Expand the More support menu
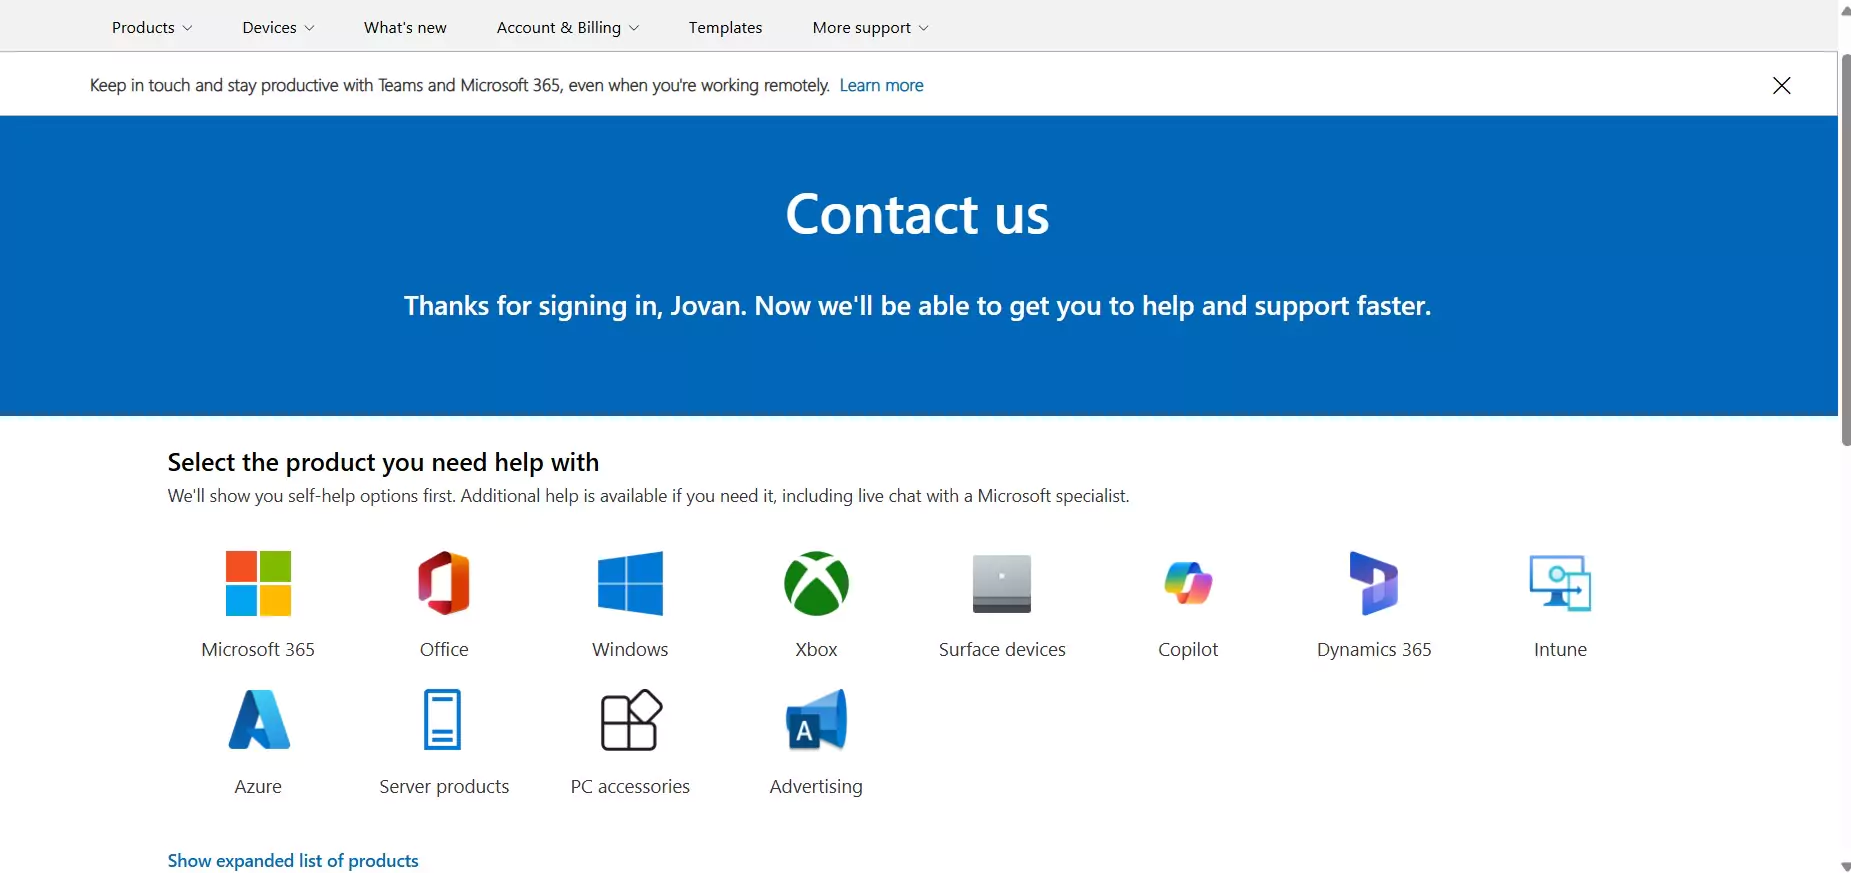 (x=870, y=28)
